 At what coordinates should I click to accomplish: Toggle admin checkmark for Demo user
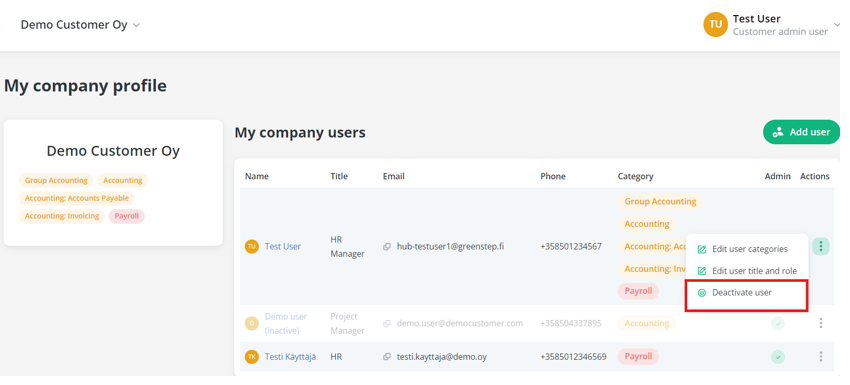(x=778, y=324)
